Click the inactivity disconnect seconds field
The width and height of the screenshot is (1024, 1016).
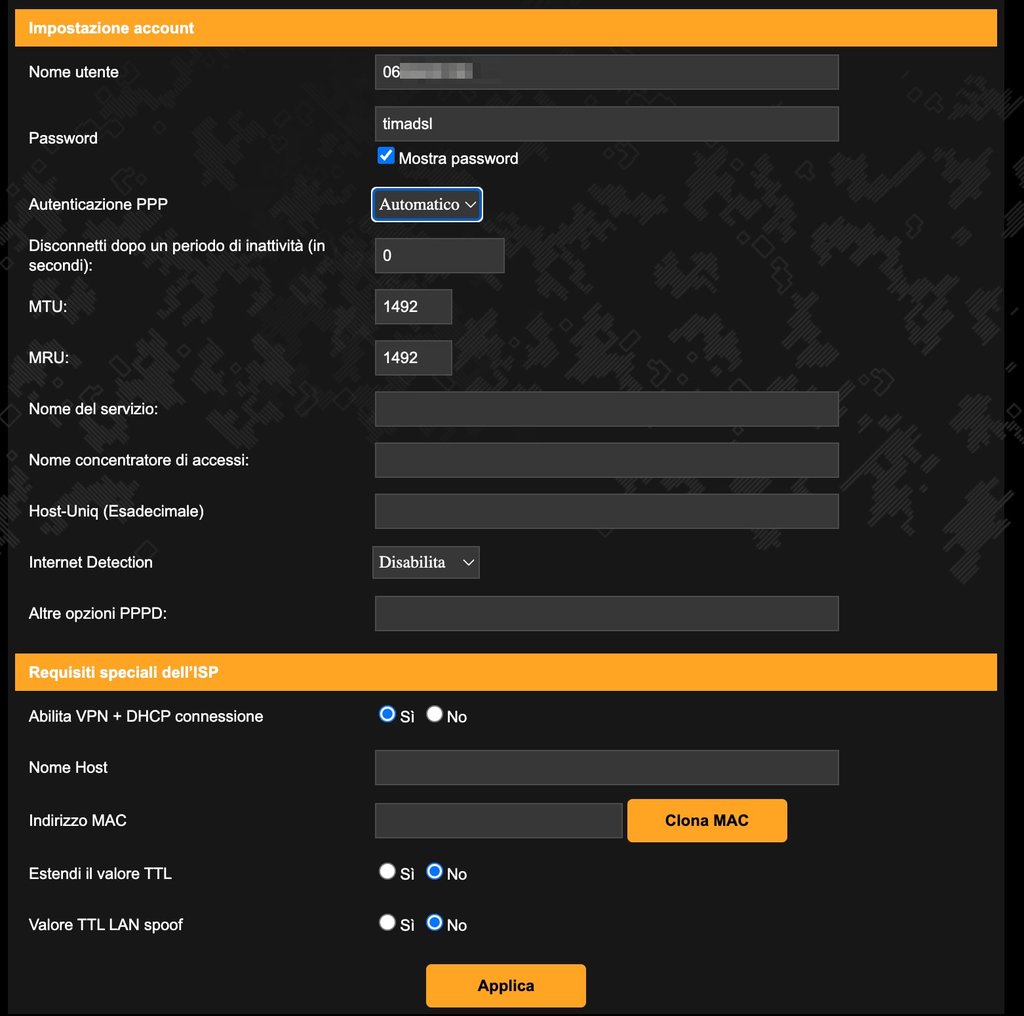click(439, 256)
